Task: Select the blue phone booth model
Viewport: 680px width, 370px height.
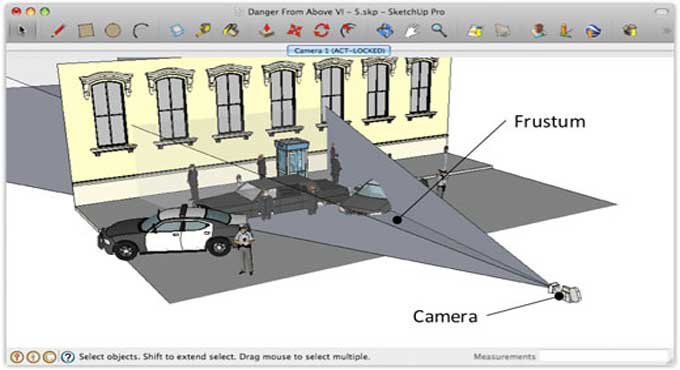Action: [x=292, y=157]
